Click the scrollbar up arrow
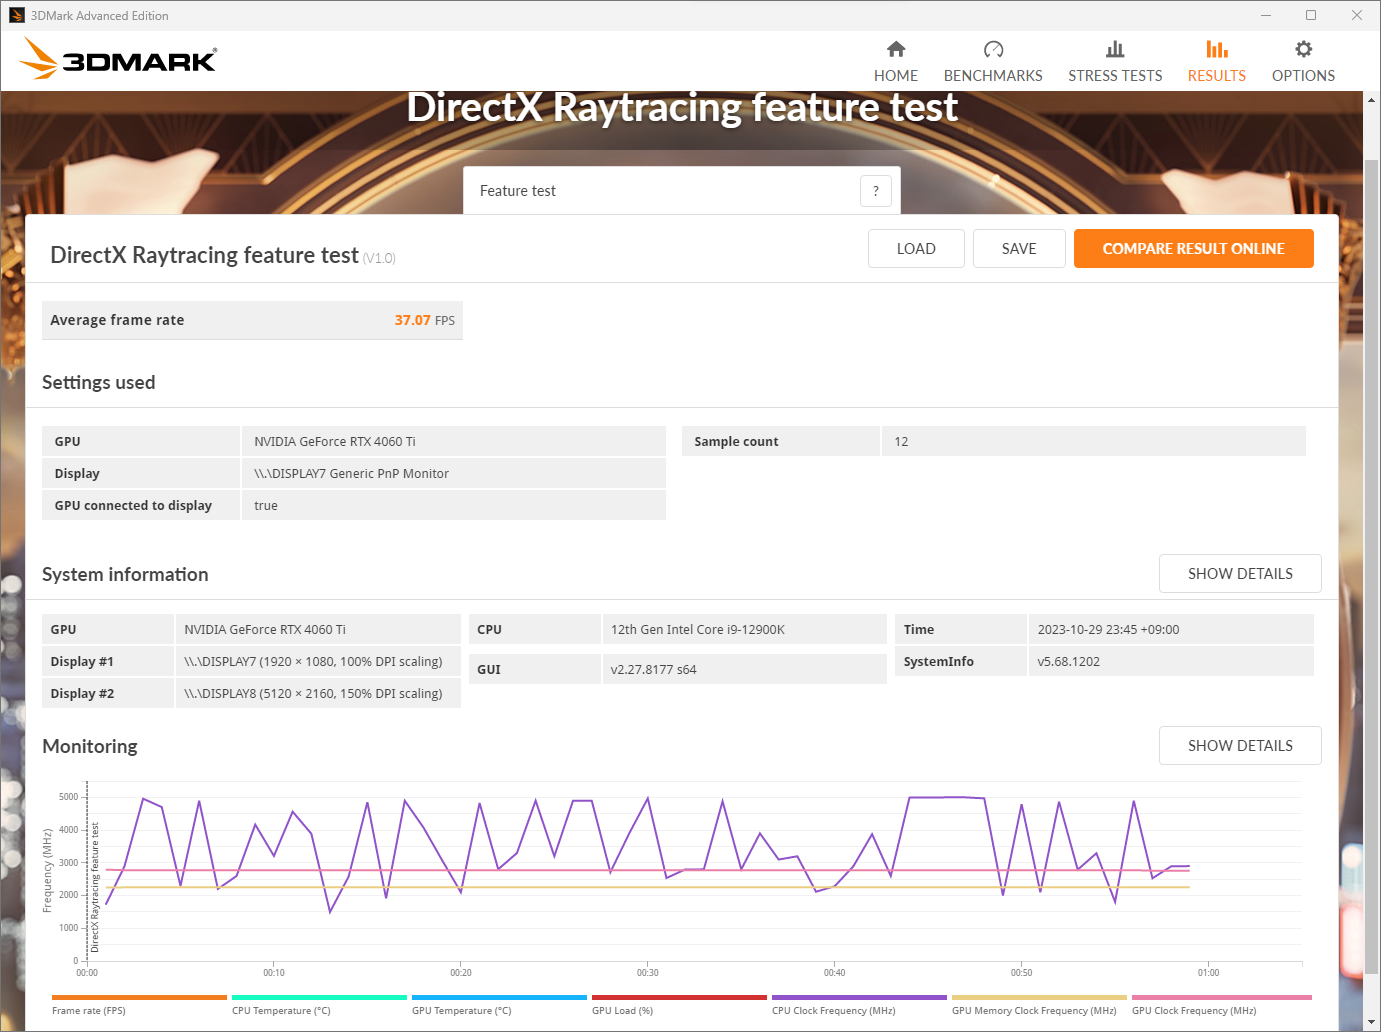The image size is (1381, 1032). coord(1371,100)
